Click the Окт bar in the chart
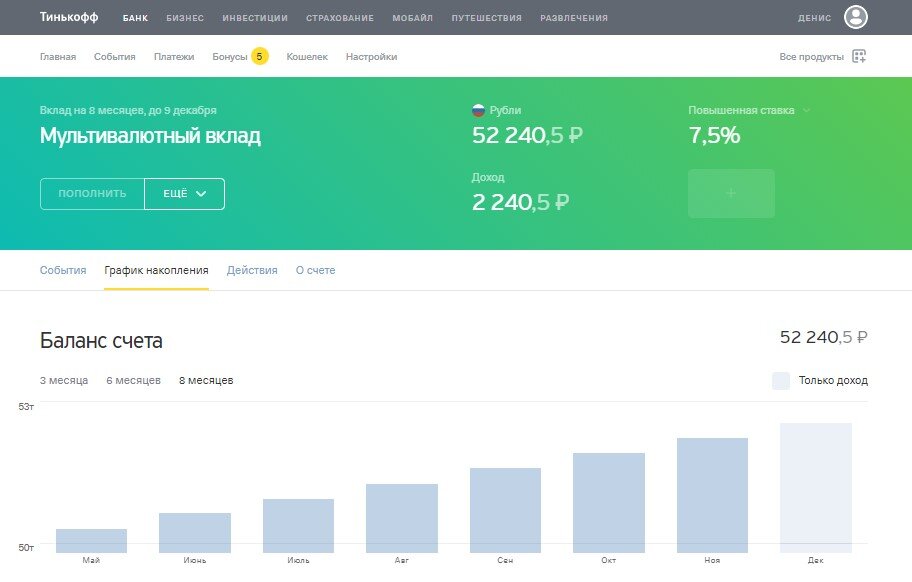The width and height of the screenshot is (912, 582). coord(609,503)
